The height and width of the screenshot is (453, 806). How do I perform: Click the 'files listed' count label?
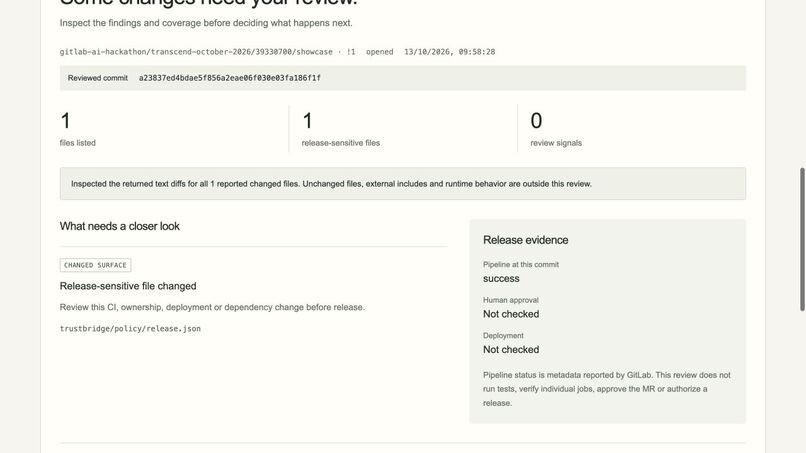point(78,143)
